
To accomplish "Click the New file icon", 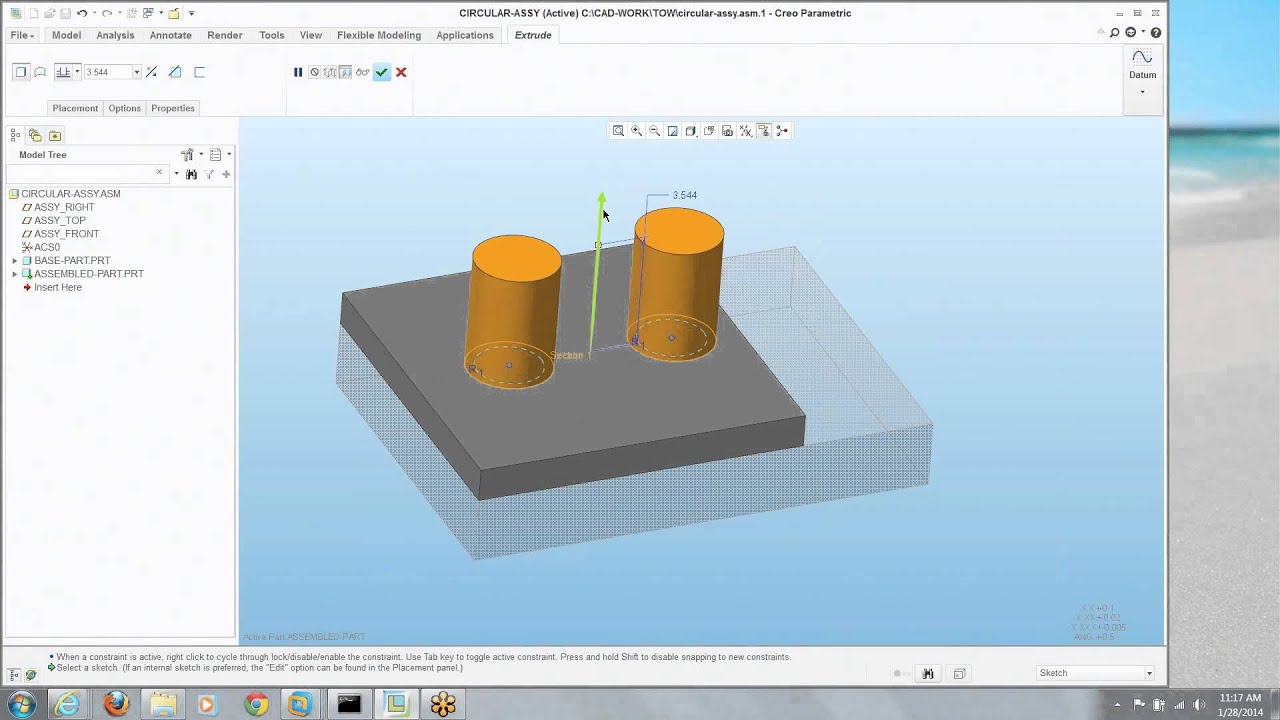I will (x=33, y=13).
